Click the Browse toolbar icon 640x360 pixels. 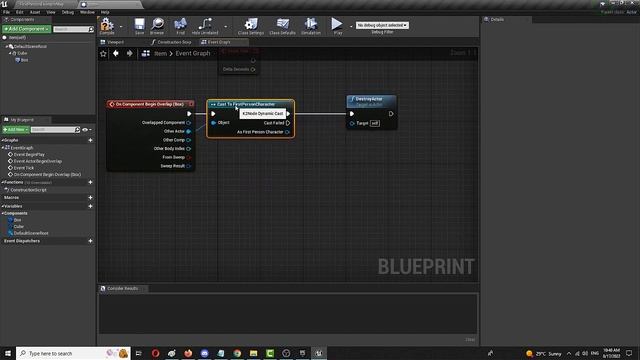click(157, 26)
